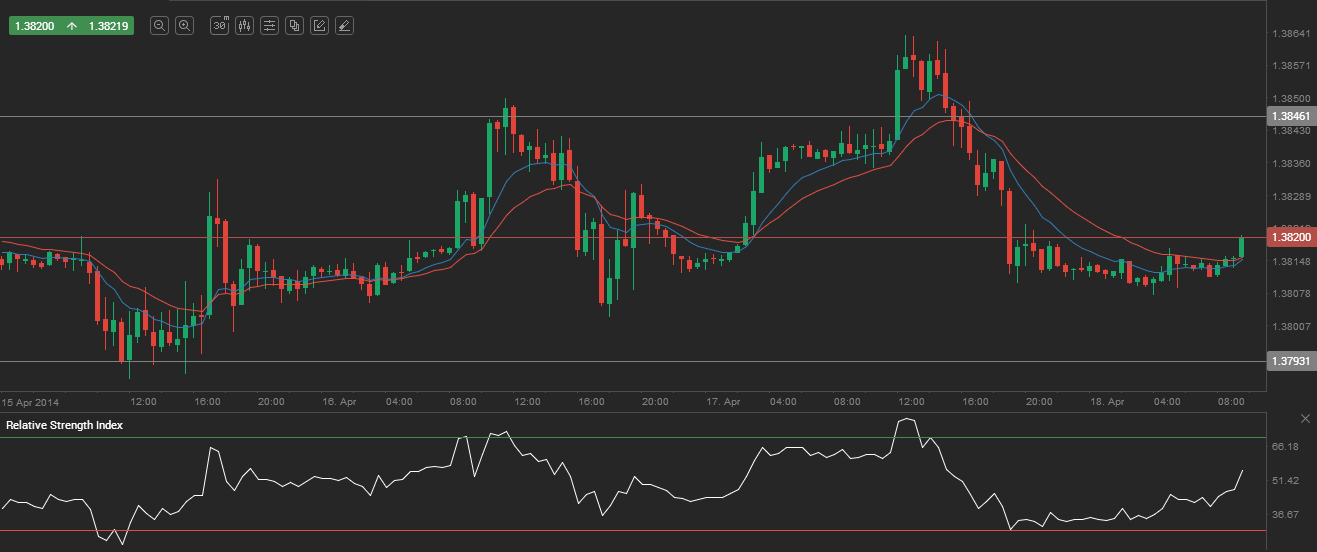Click the Relative Strength Index label

click(64, 425)
